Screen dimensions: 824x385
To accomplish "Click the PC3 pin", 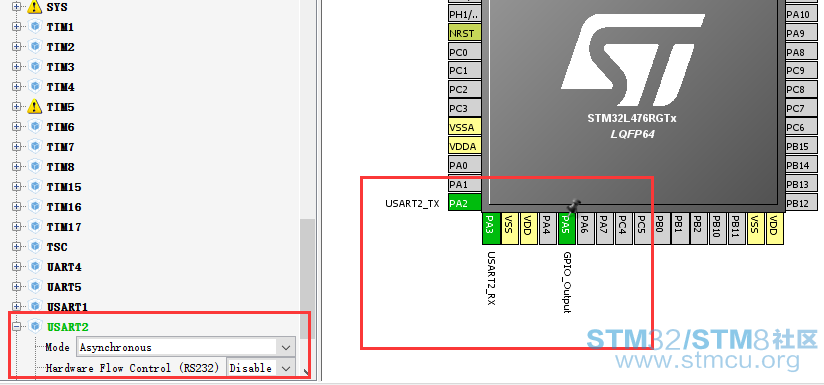I will [x=465, y=108].
